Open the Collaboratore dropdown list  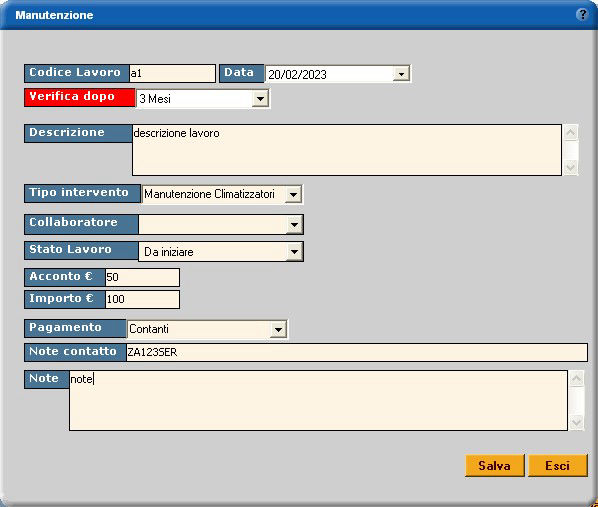294,225
